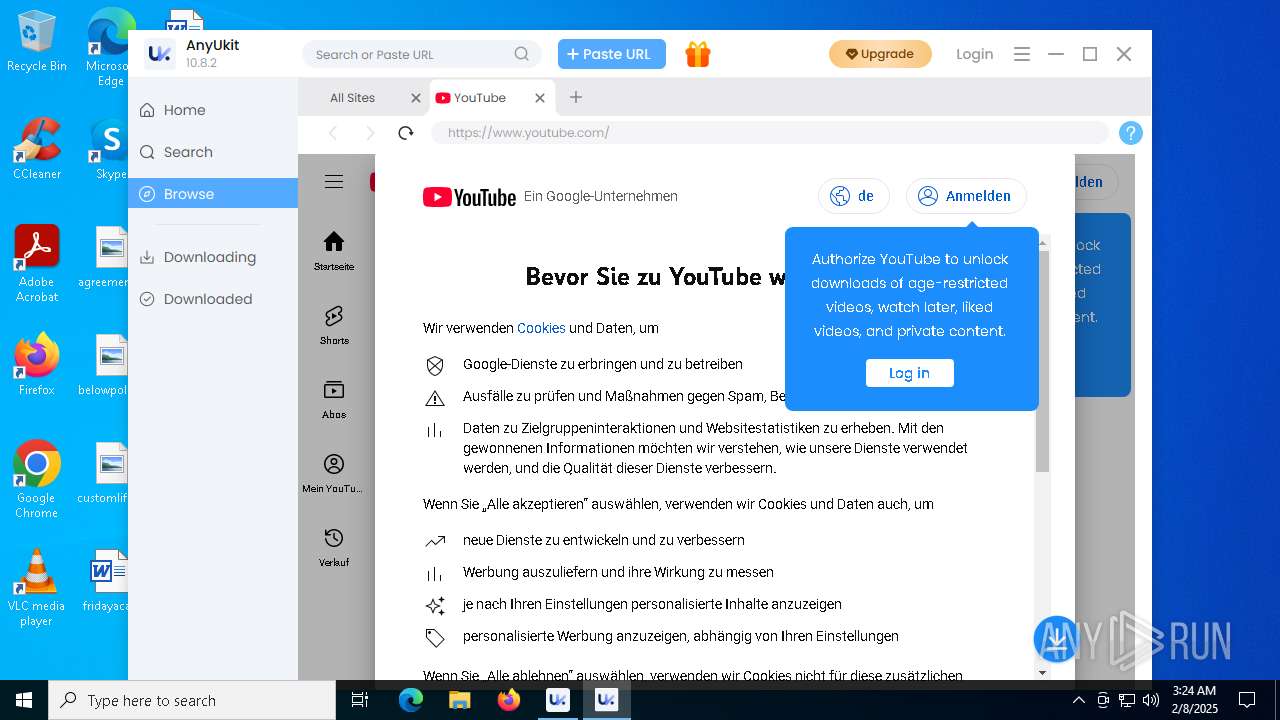Select Browse in the sidebar

click(x=213, y=194)
